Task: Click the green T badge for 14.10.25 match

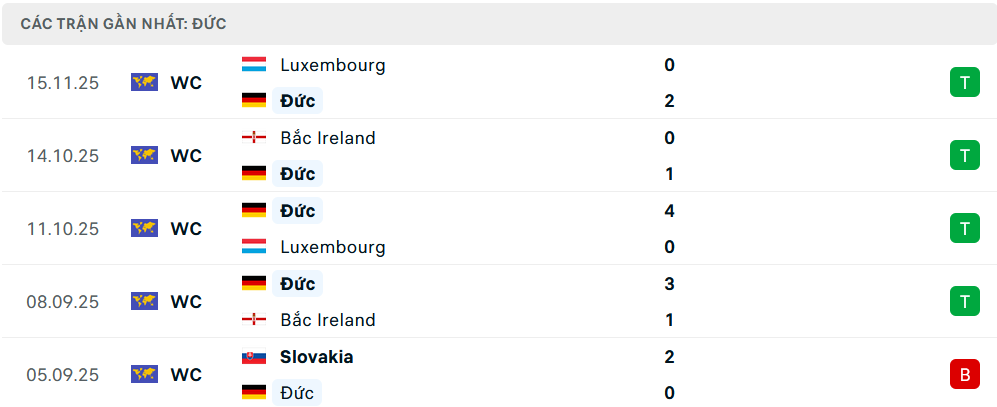Action: [x=964, y=156]
